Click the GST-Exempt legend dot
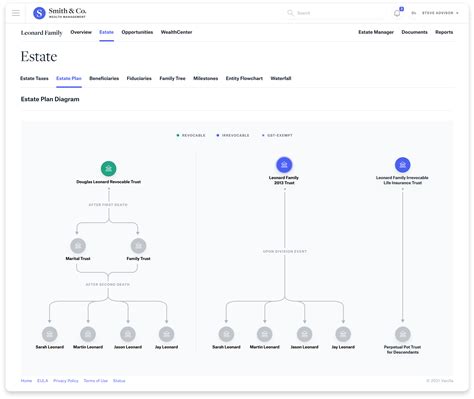The width and height of the screenshot is (474, 399). pos(263,135)
